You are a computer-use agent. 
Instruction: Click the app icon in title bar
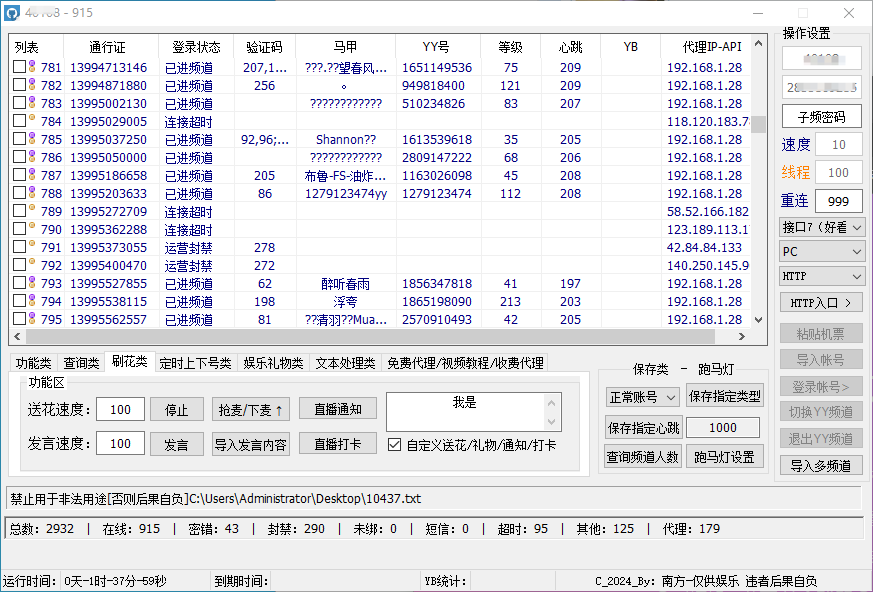[12, 13]
